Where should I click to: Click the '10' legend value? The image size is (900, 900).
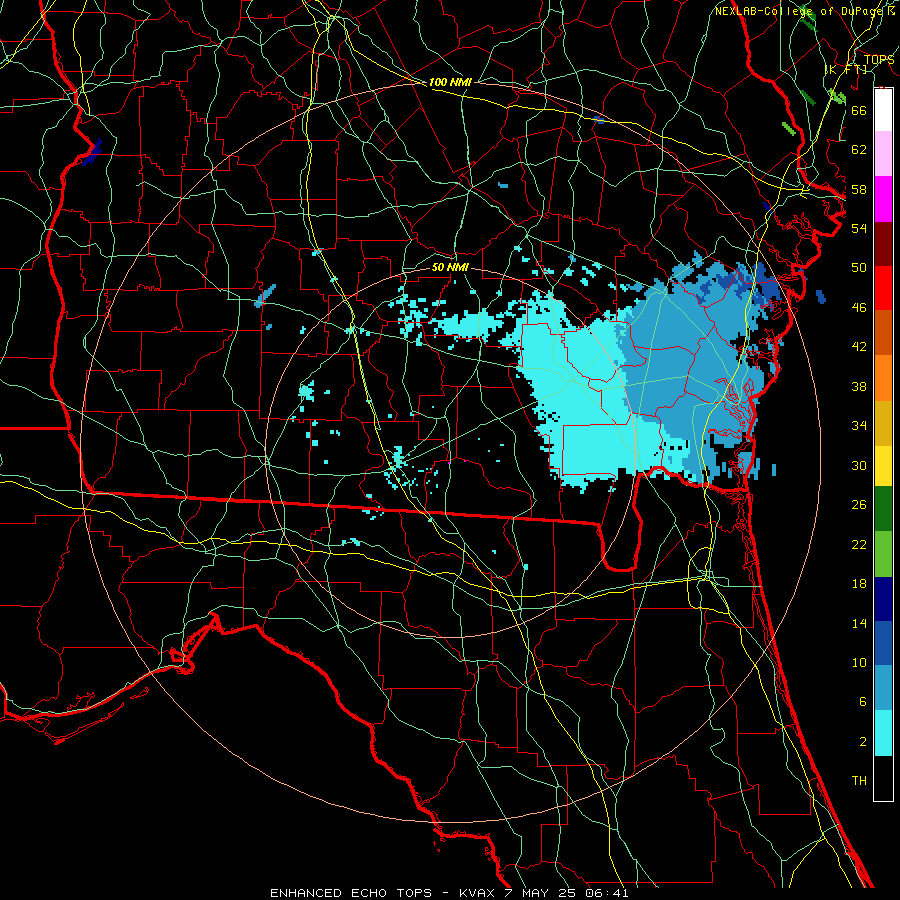(x=859, y=663)
